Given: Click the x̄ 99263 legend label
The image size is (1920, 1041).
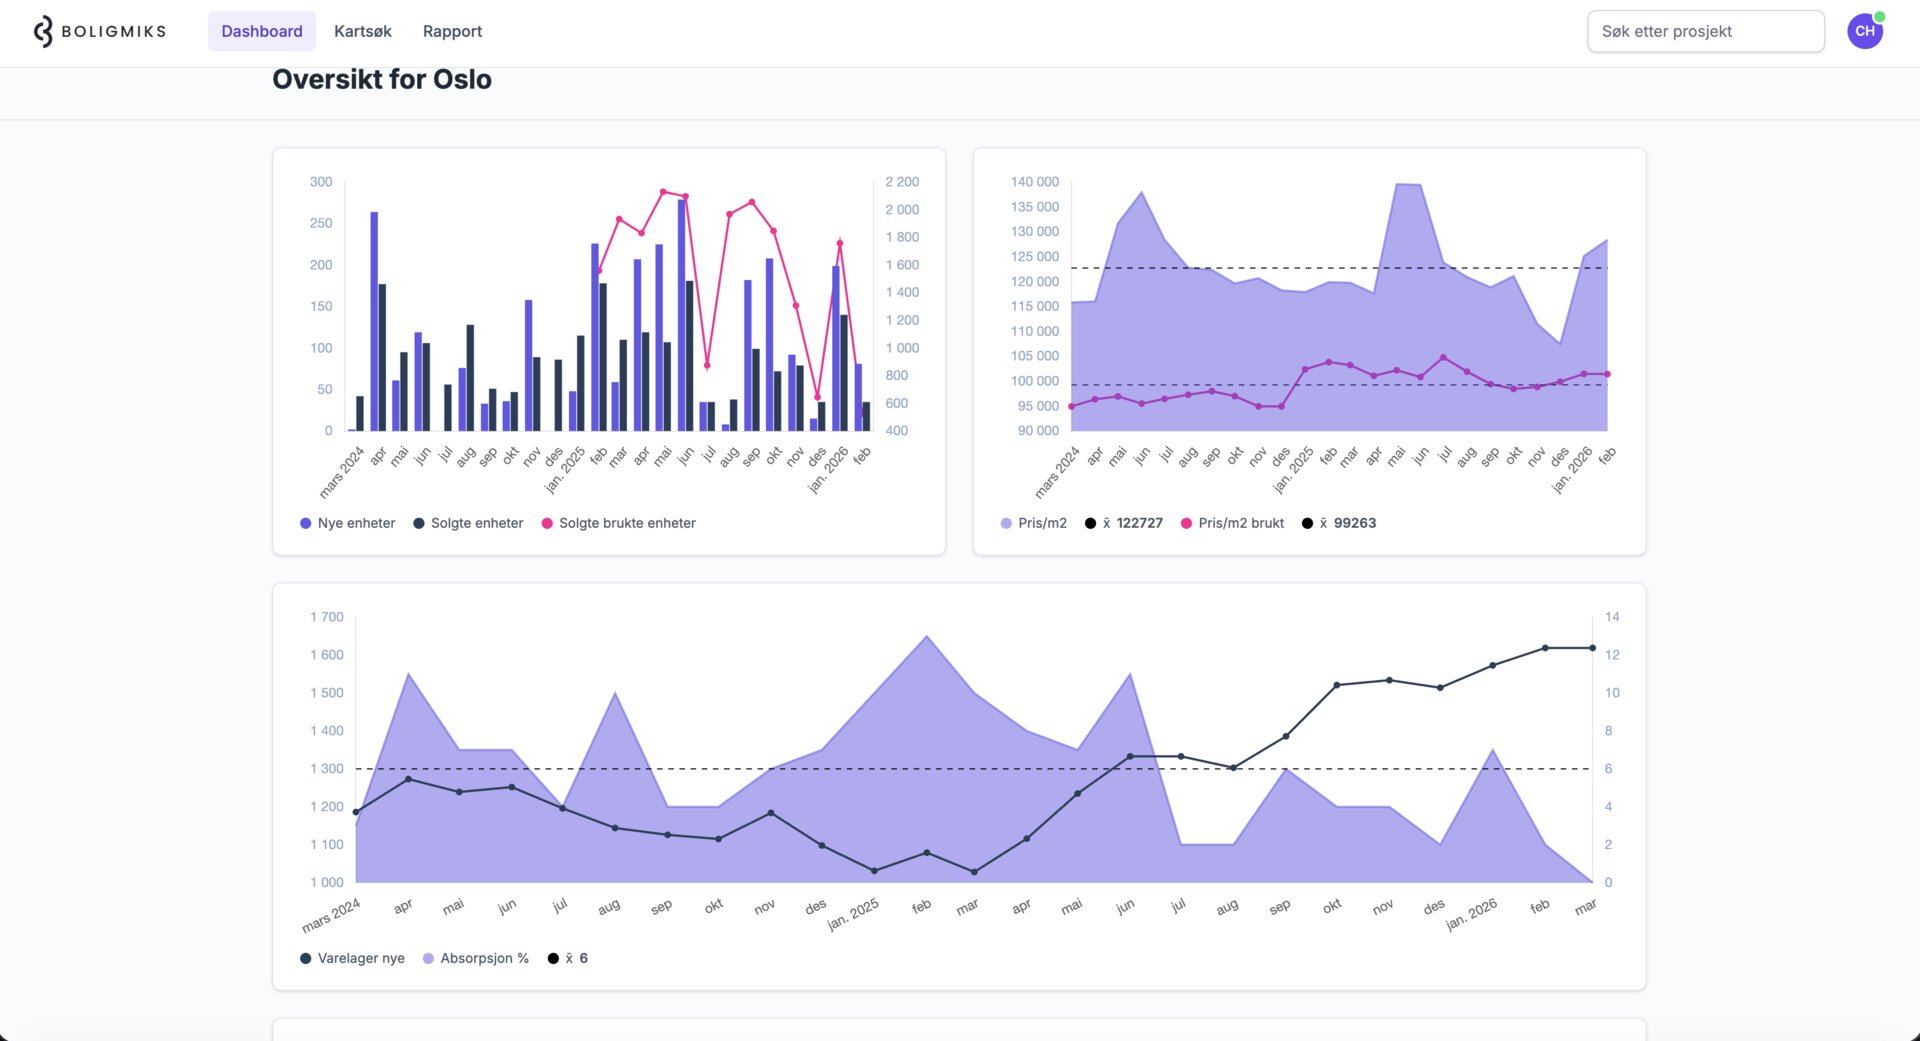Looking at the screenshot, I should point(1340,522).
